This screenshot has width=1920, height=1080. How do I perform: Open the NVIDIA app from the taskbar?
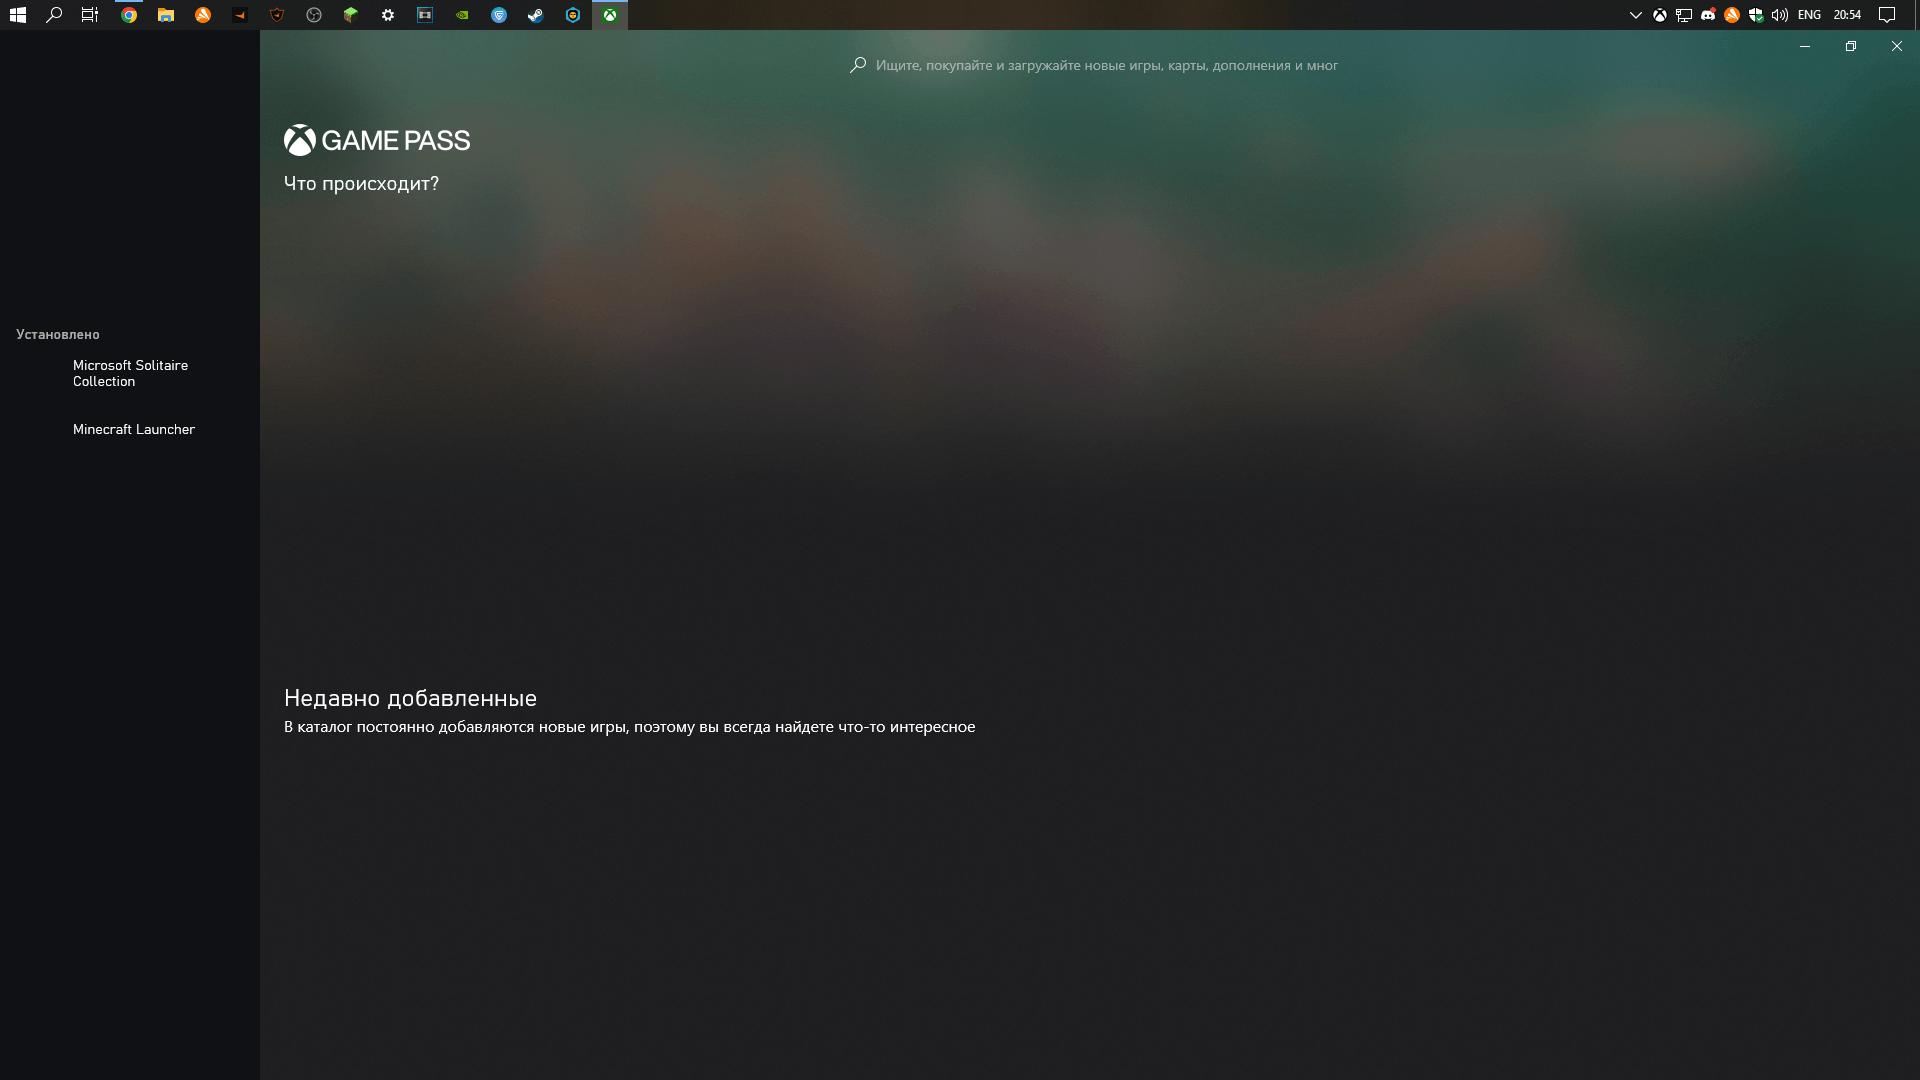(x=462, y=15)
